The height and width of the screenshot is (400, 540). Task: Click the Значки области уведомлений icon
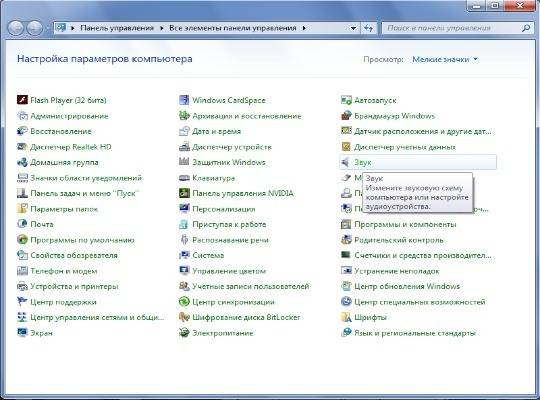tap(22, 178)
